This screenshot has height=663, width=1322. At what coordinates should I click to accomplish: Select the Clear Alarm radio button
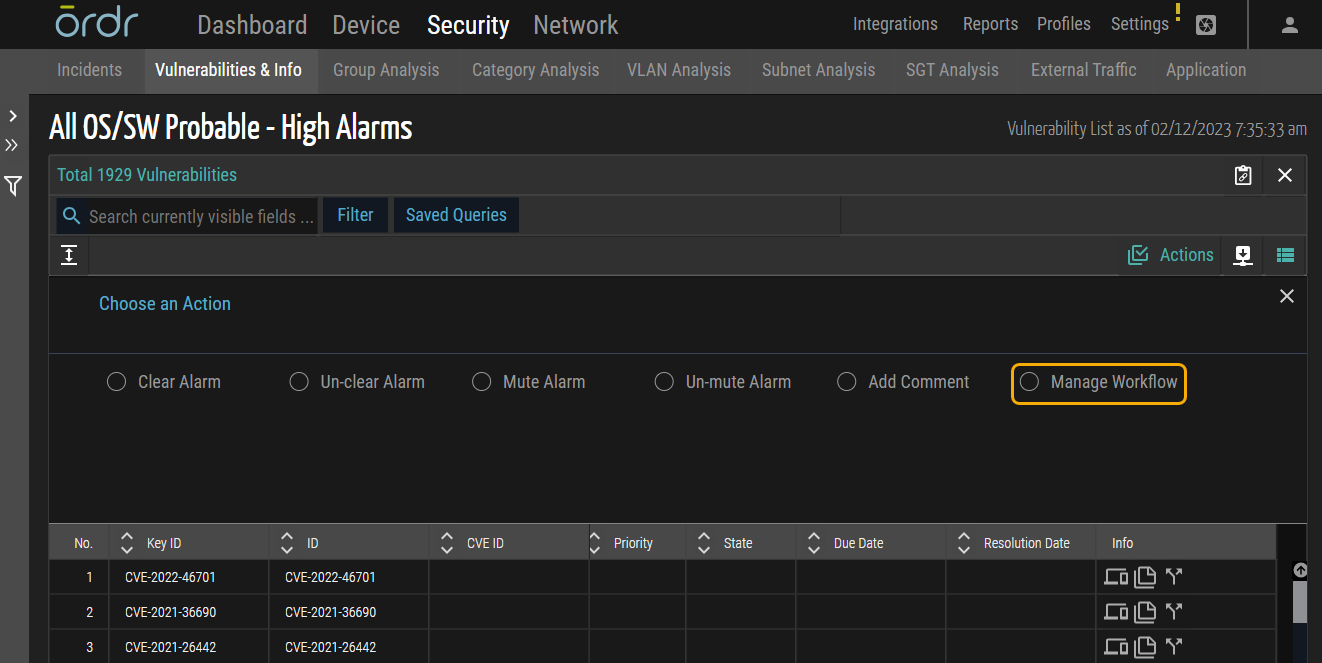point(116,382)
